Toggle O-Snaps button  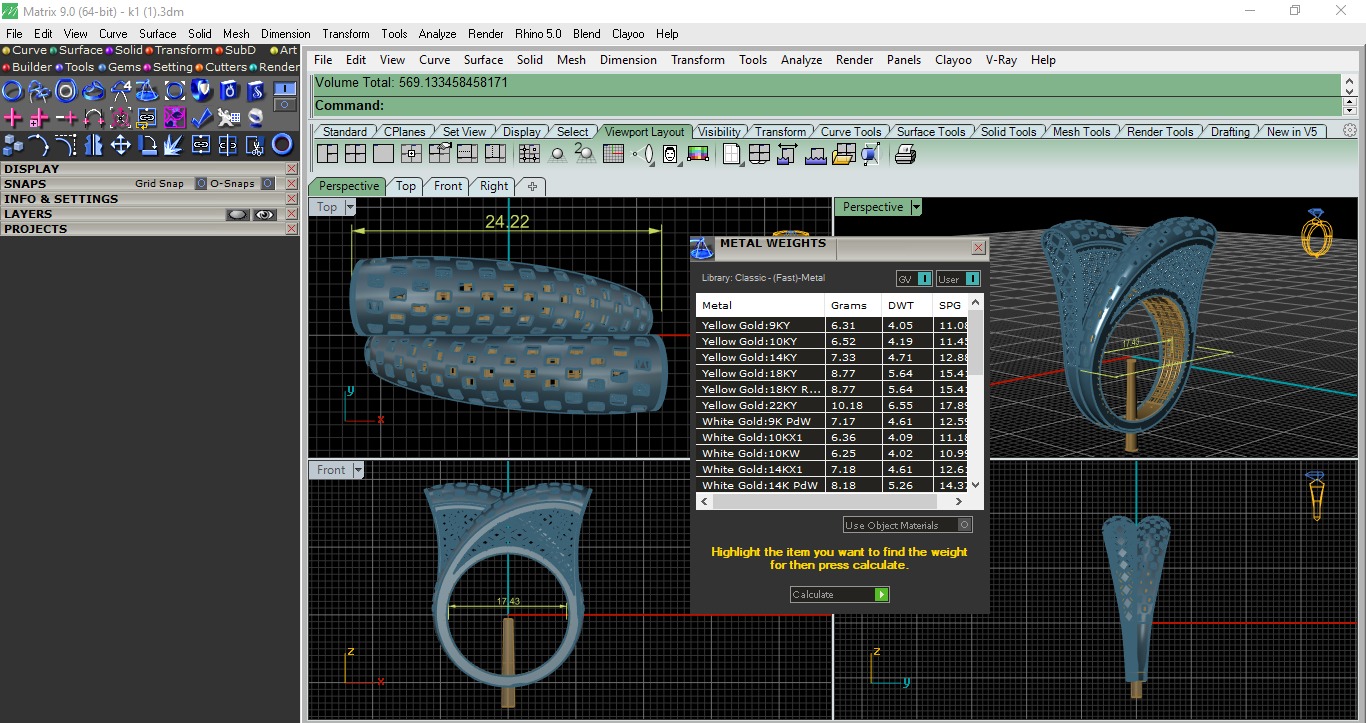click(x=267, y=184)
